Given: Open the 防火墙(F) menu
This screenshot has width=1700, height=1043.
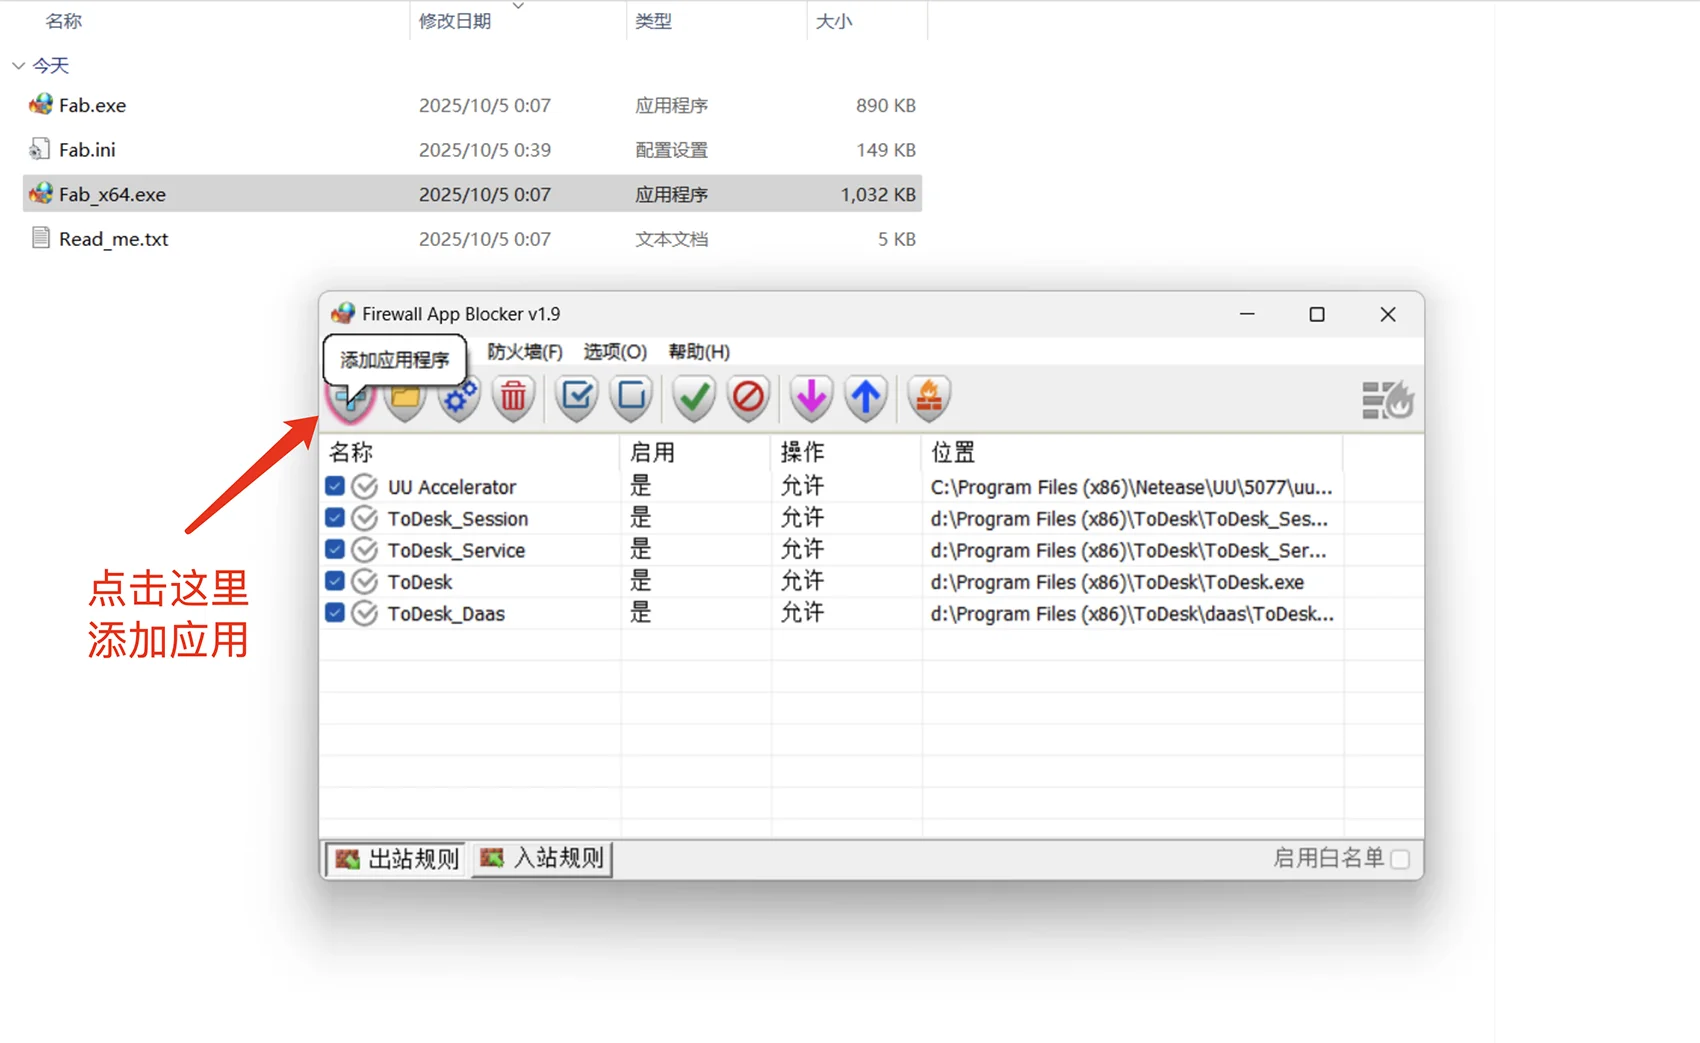Looking at the screenshot, I should click(x=524, y=352).
